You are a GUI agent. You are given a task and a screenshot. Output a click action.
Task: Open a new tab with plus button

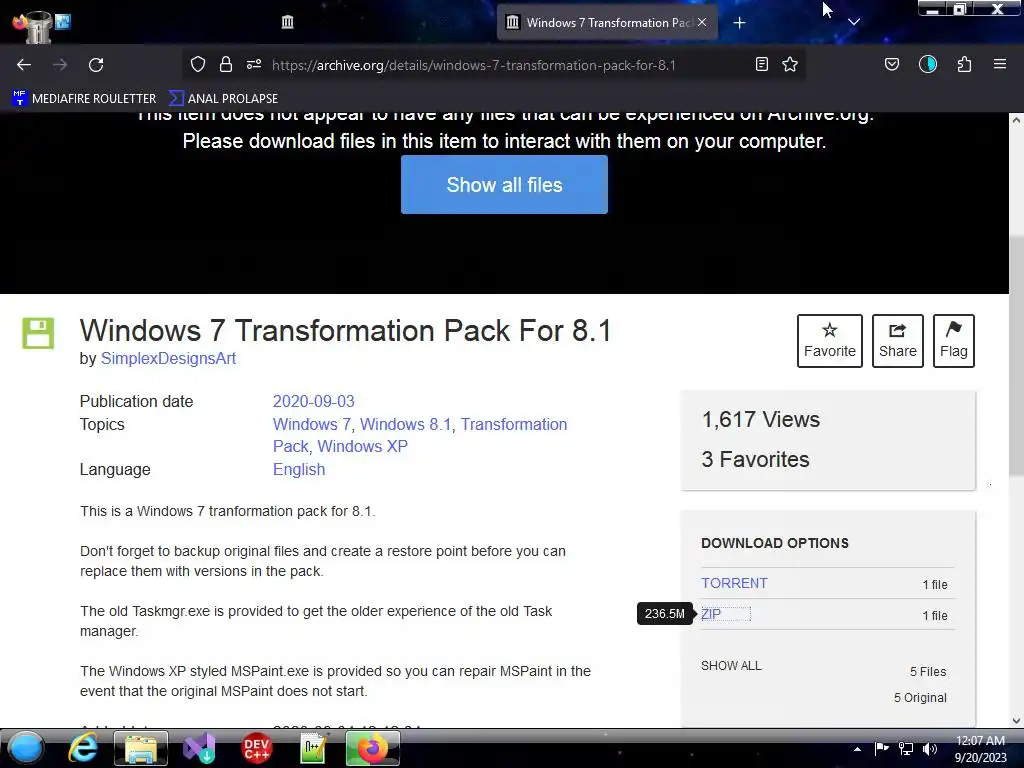tap(739, 23)
